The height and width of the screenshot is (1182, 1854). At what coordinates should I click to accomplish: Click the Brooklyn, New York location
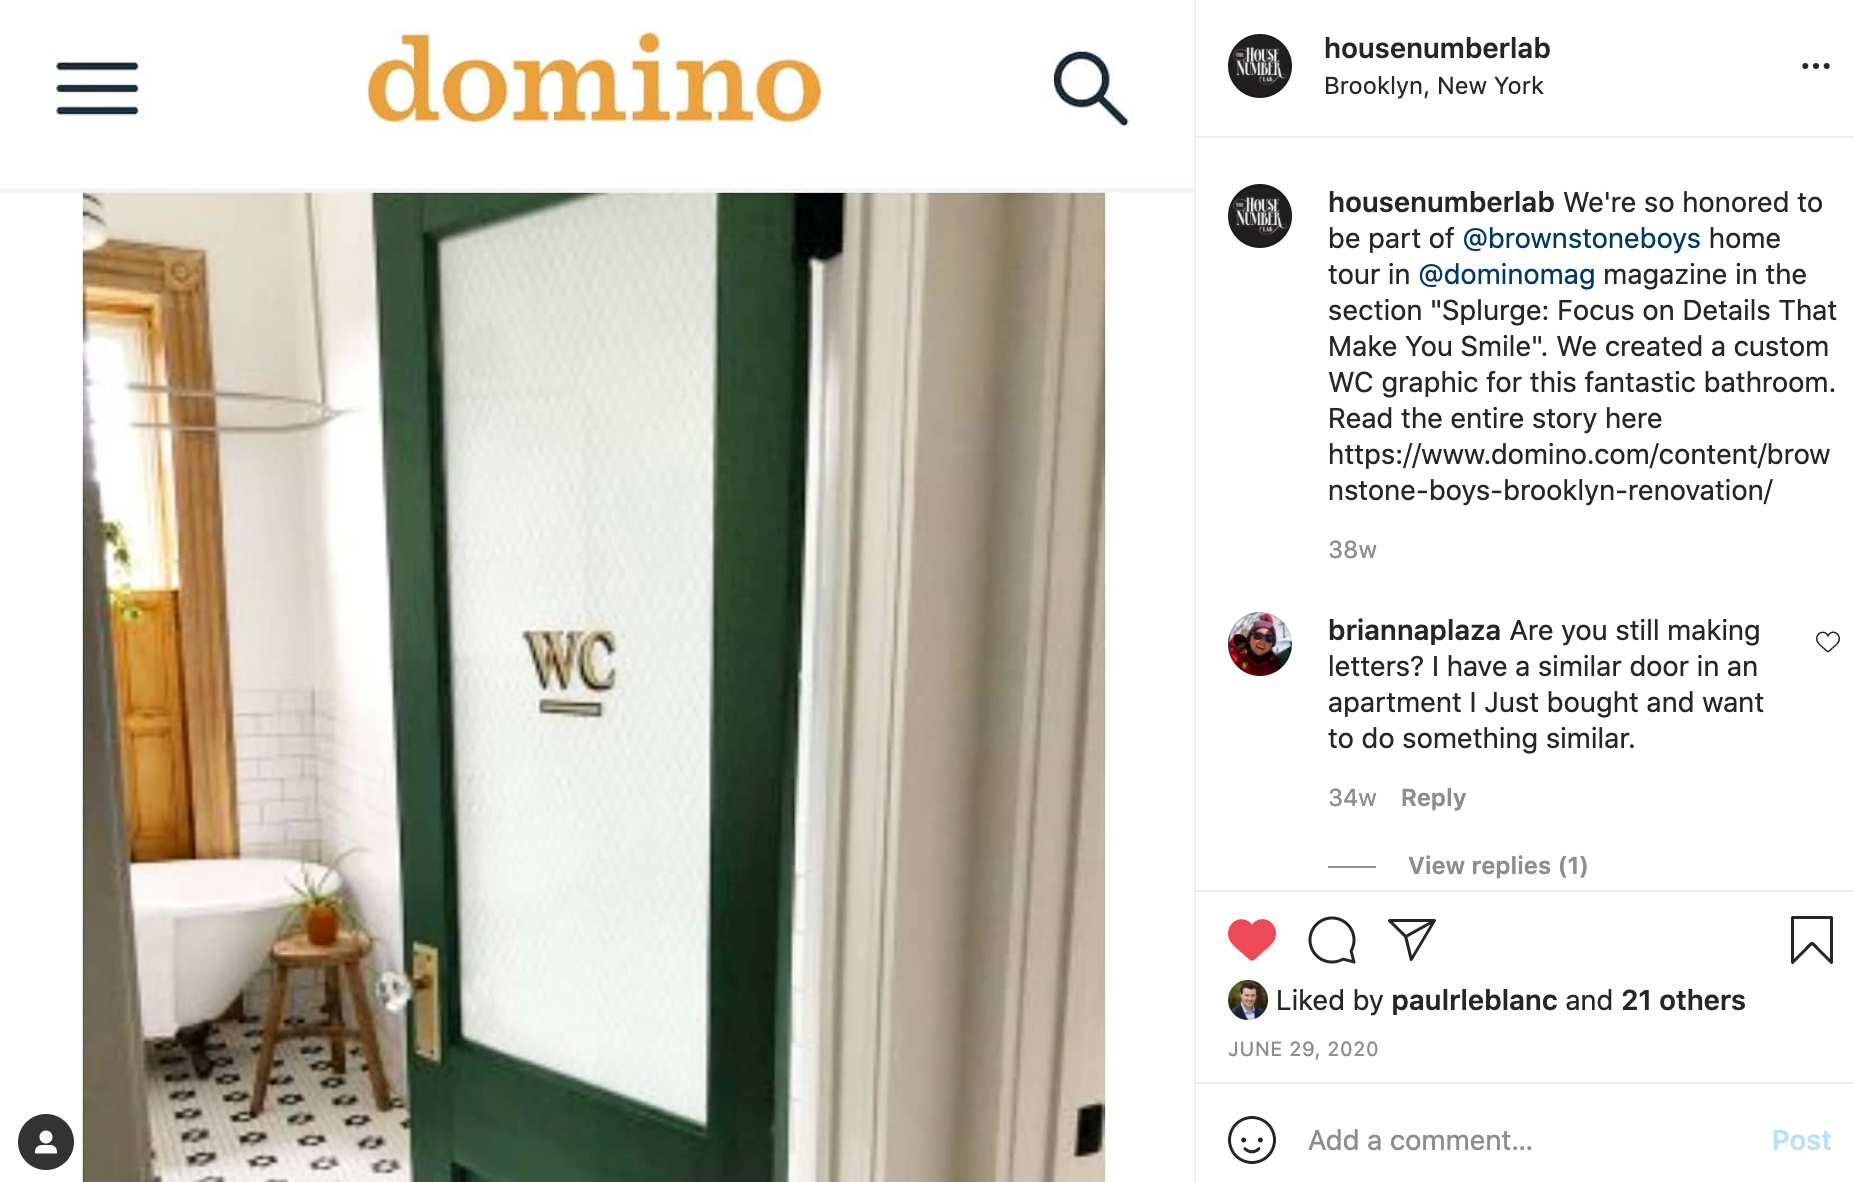click(x=1433, y=86)
